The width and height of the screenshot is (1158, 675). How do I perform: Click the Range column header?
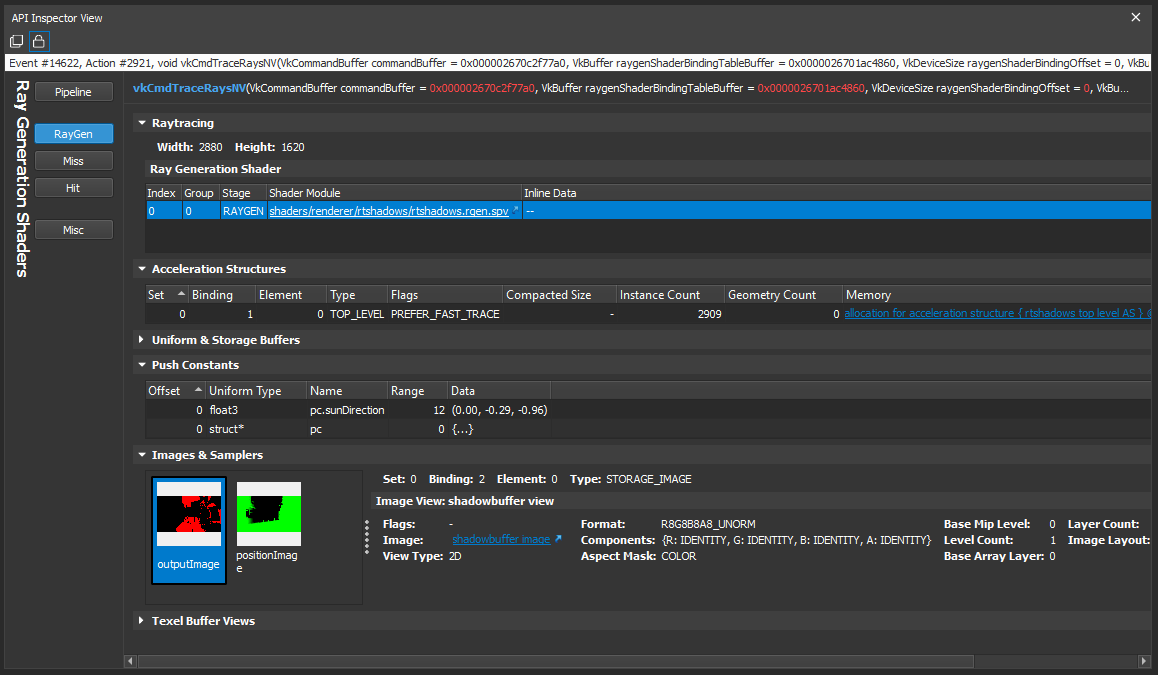point(418,391)
